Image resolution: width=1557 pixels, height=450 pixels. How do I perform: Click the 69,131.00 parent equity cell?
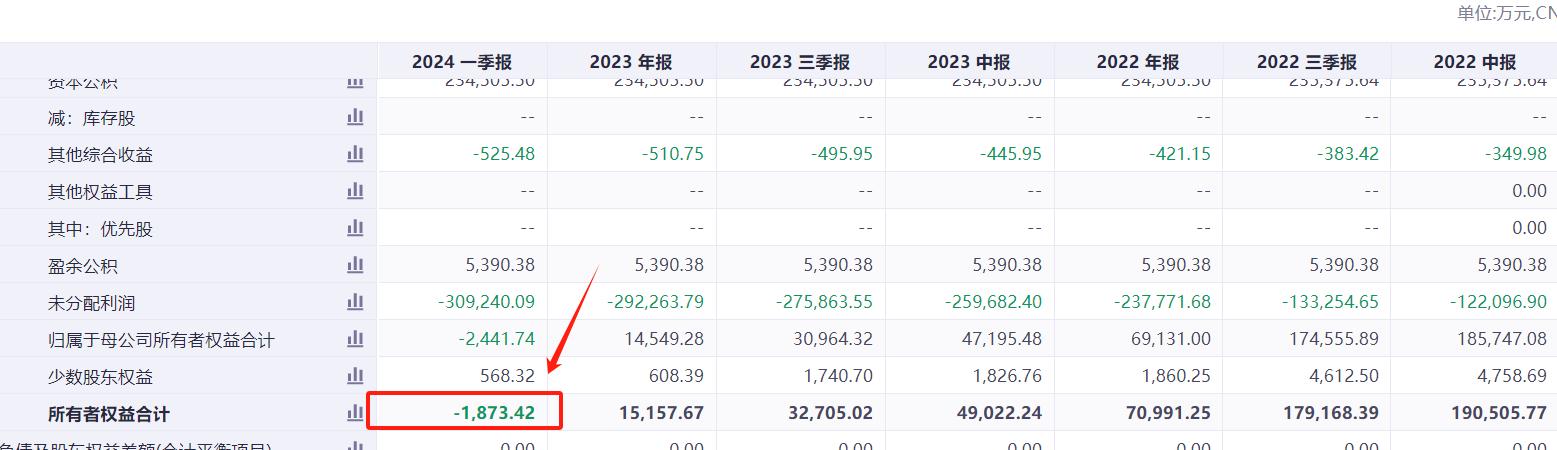click(1172, 340)
